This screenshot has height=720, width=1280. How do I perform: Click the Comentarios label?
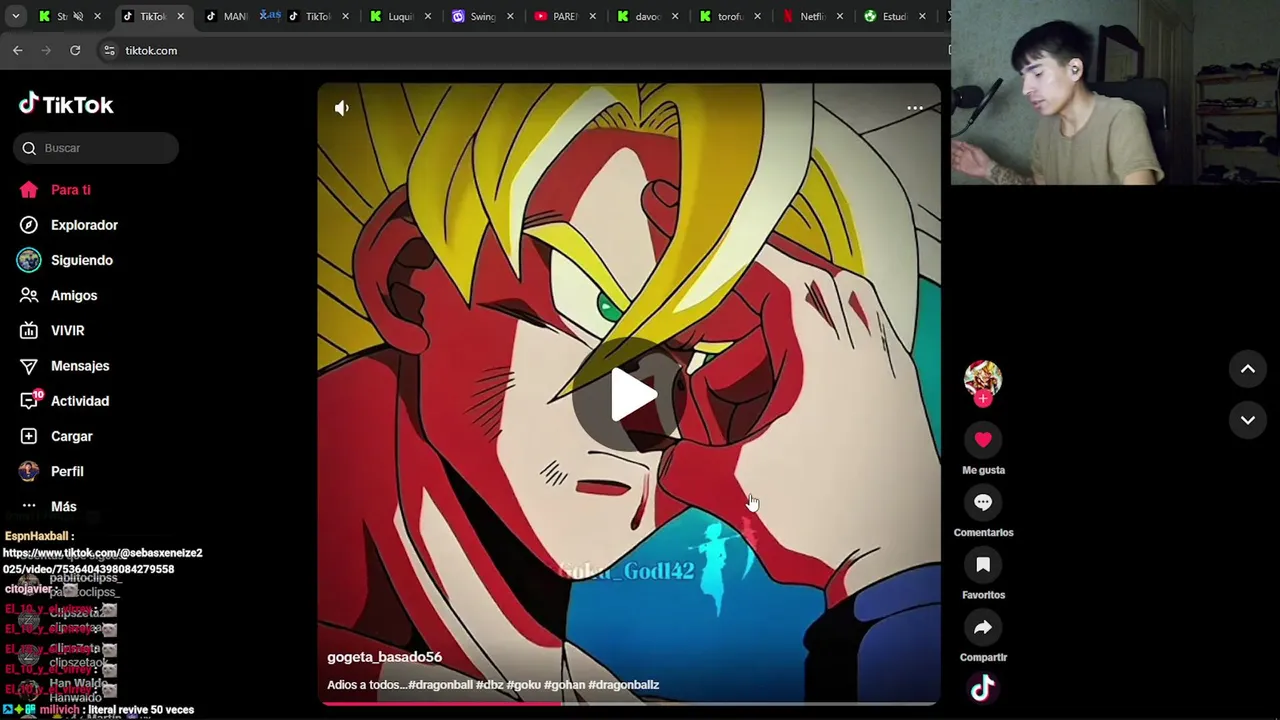click(983, 533)
